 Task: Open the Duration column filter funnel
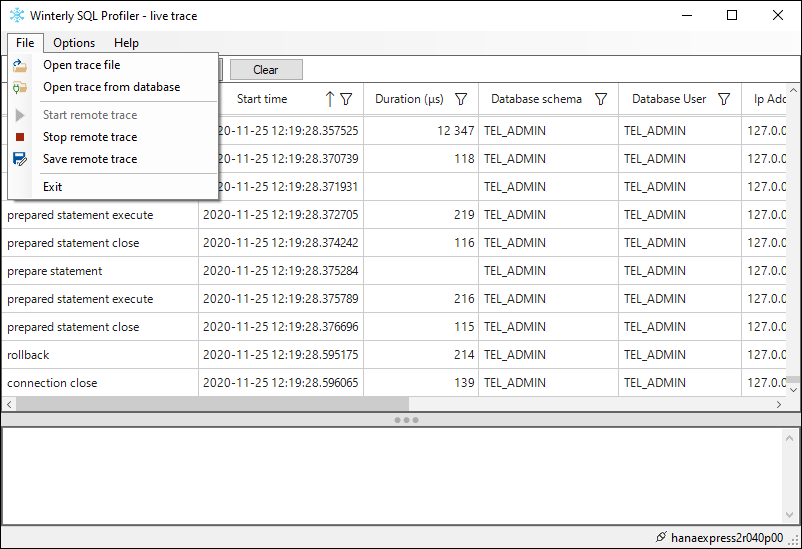461,99
